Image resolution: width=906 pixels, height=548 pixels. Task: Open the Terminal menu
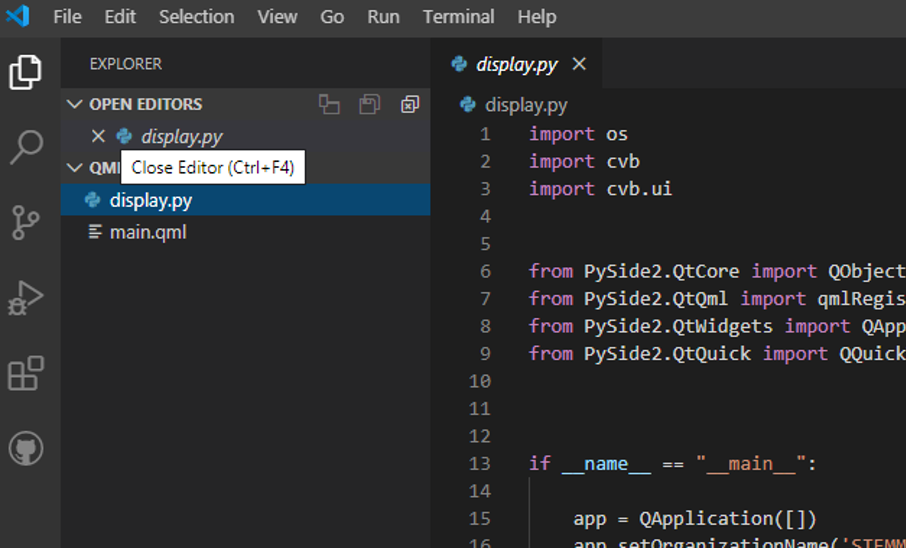coord(458,17)
